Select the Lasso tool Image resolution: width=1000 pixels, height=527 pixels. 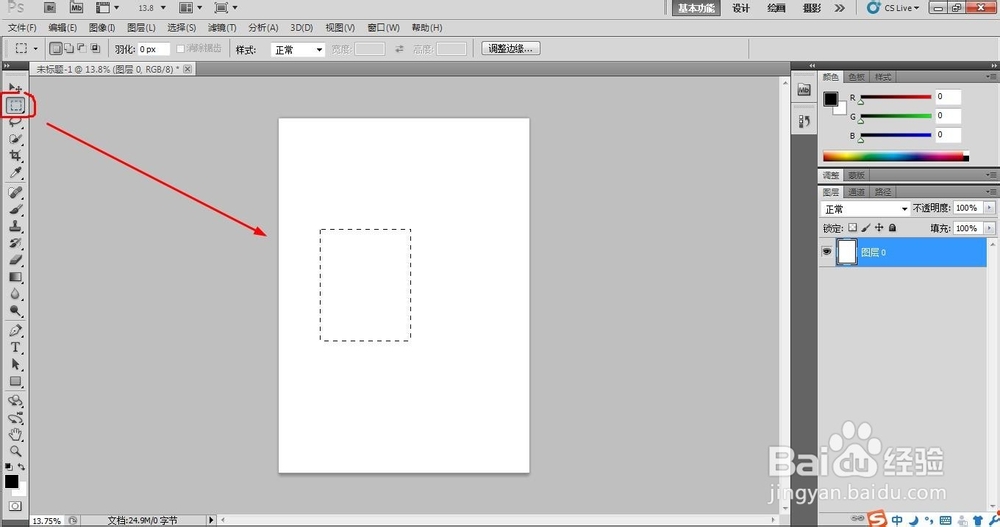[15, 122]
